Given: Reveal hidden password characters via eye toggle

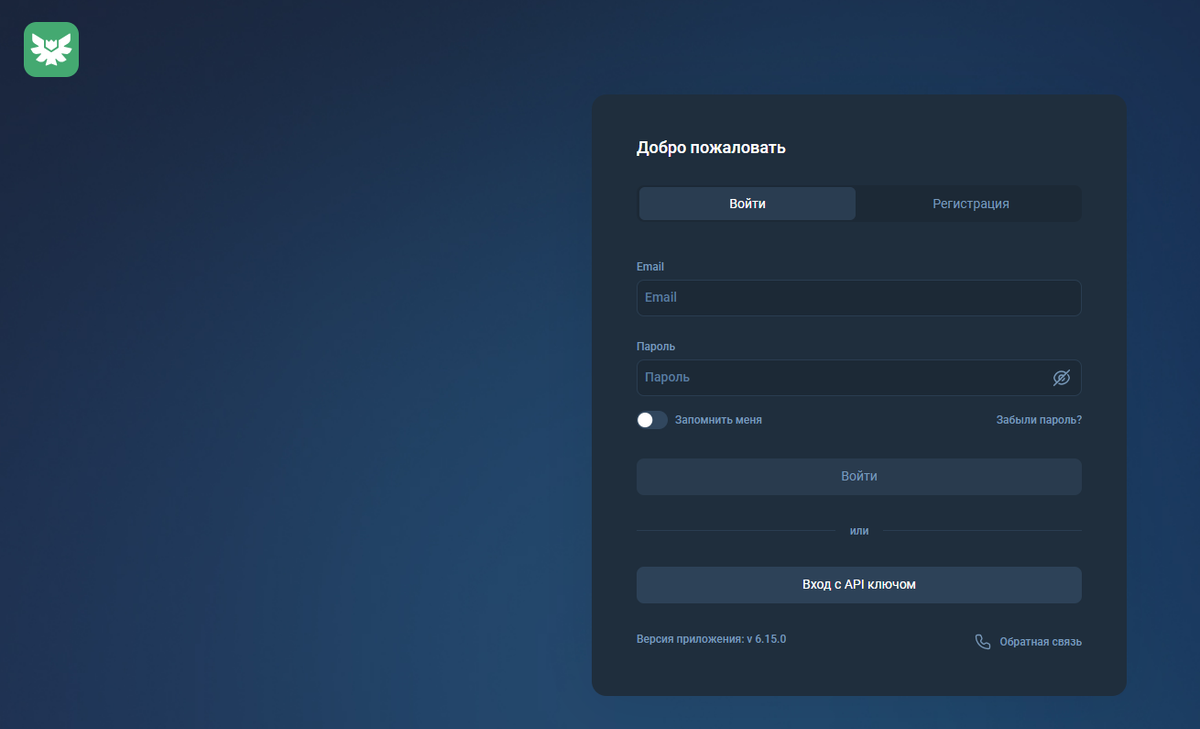Looking at the screenshot, I should coord(1060,377).
